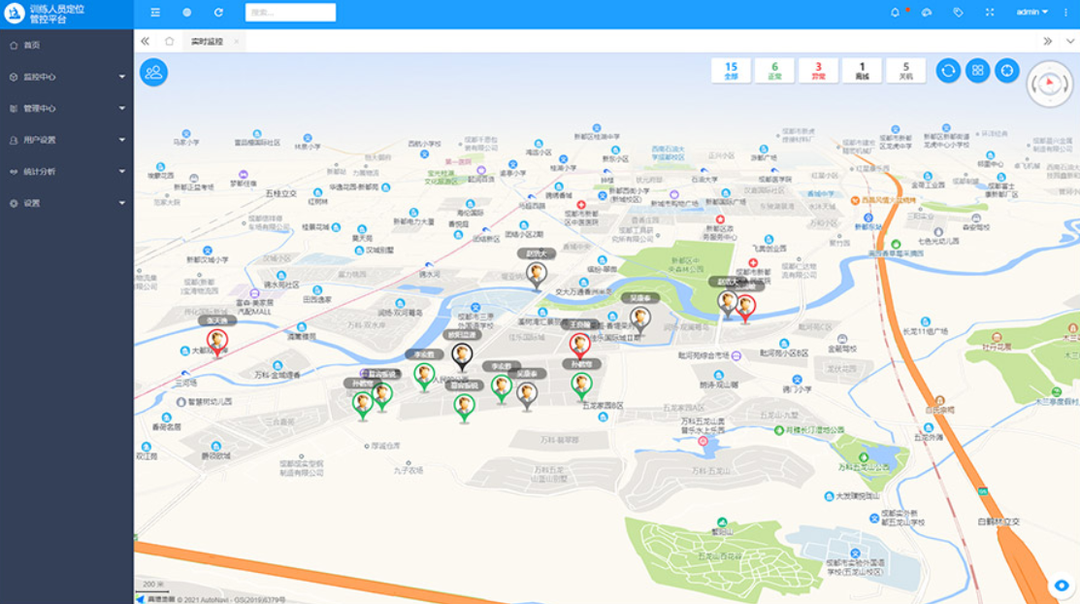Click the platform logo in the header
This screenshot has width=1080, height=604.
[14, 13]
